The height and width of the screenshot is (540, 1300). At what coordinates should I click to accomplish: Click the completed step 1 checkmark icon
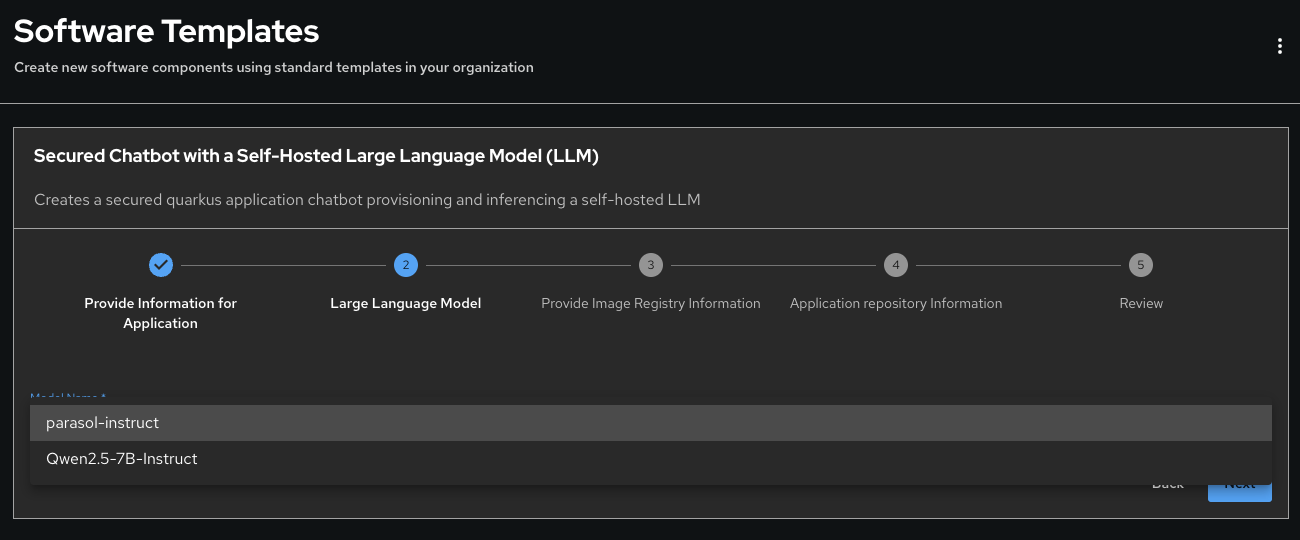click(161, 265)
